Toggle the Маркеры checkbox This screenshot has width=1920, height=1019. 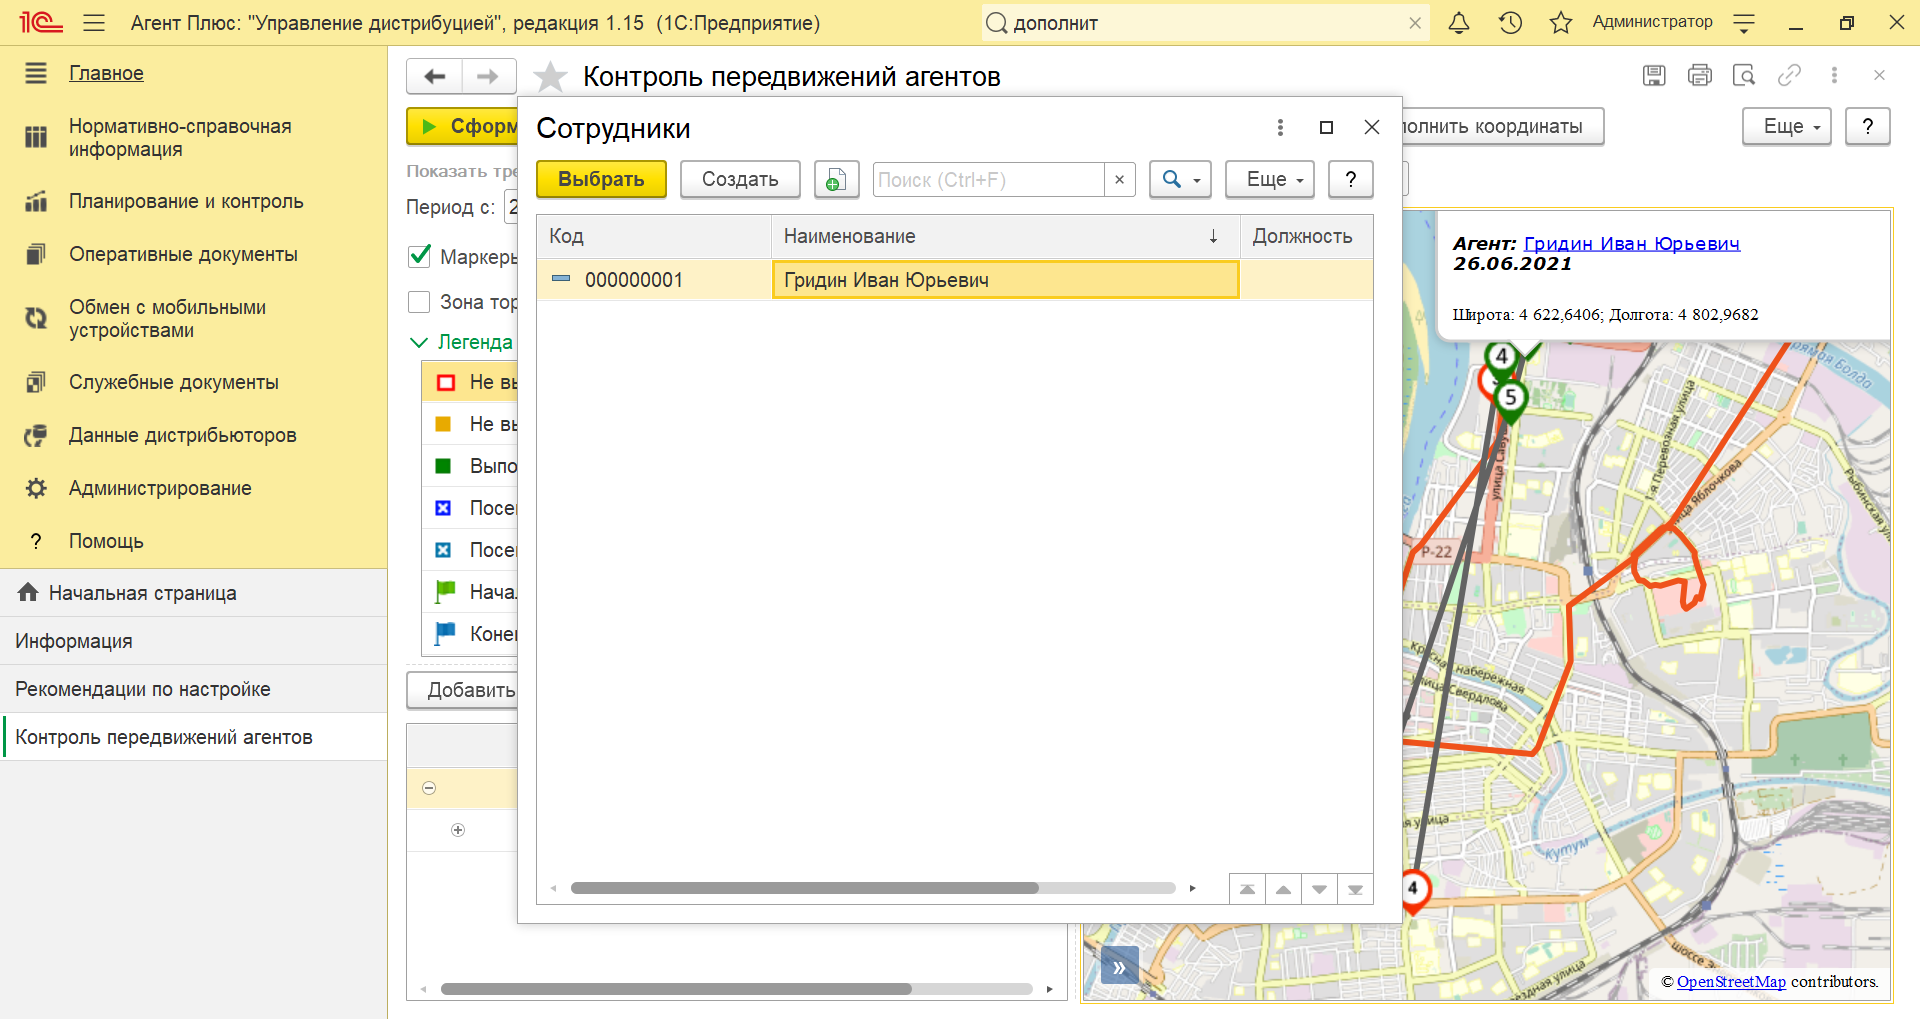(420, 256)
